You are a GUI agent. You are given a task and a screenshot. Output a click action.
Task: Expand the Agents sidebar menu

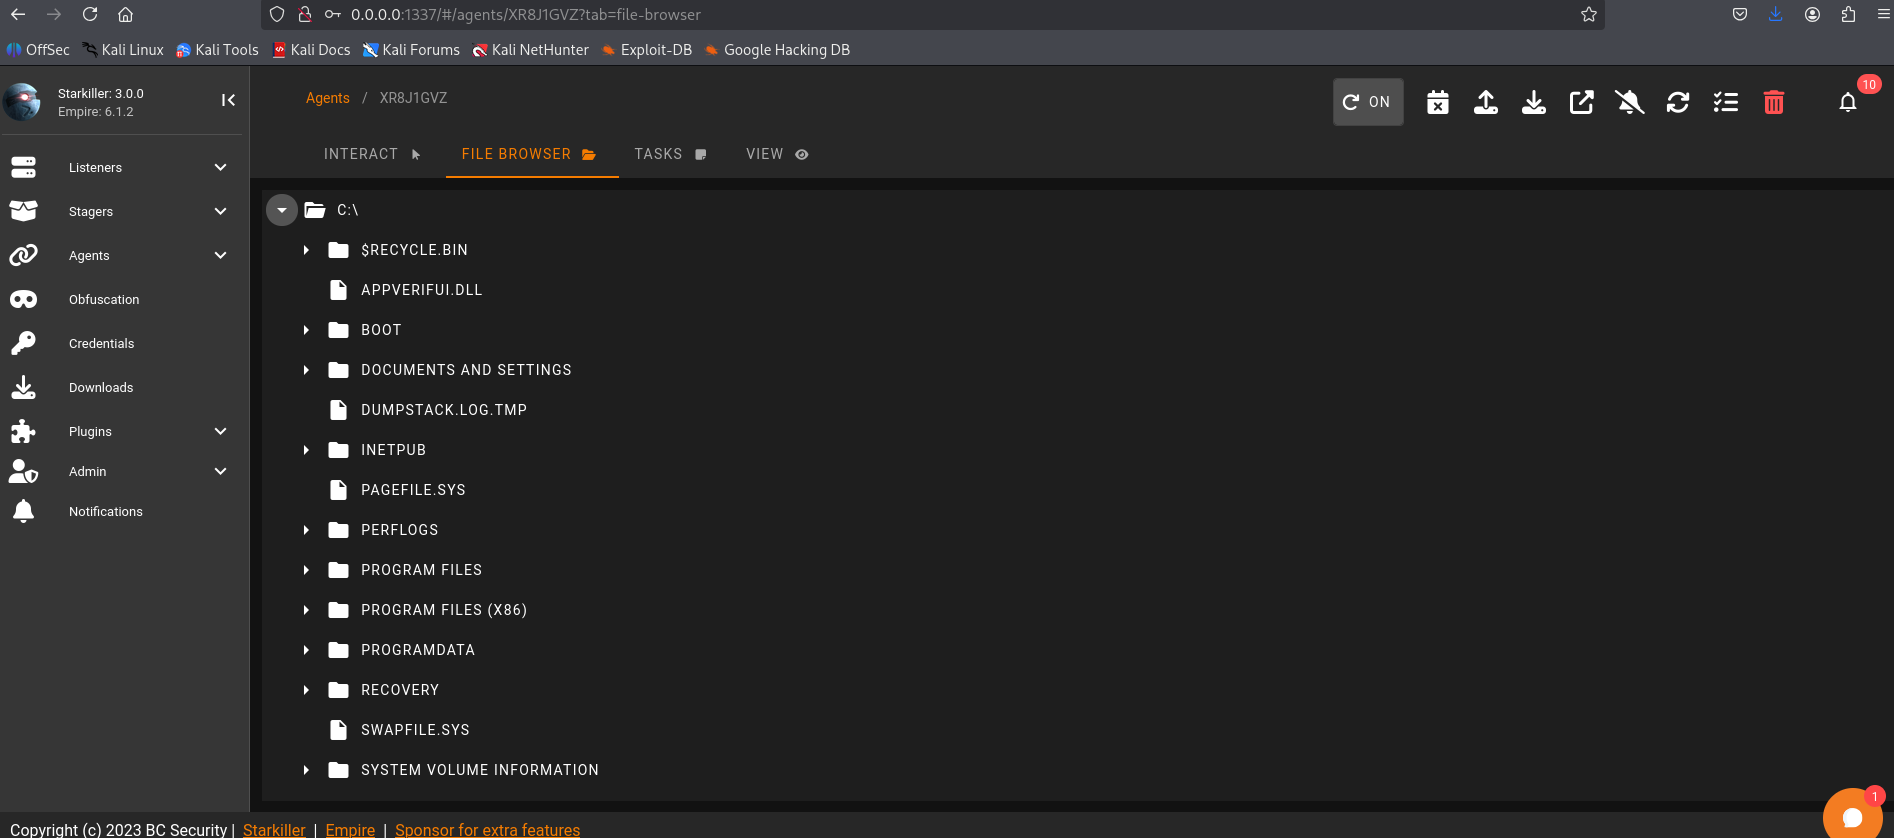point(220,255)
